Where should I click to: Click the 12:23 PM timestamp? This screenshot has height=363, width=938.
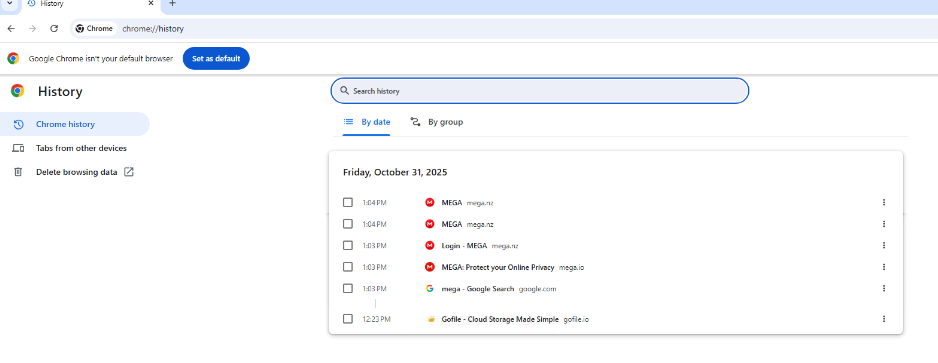click(x=376, y=319)
